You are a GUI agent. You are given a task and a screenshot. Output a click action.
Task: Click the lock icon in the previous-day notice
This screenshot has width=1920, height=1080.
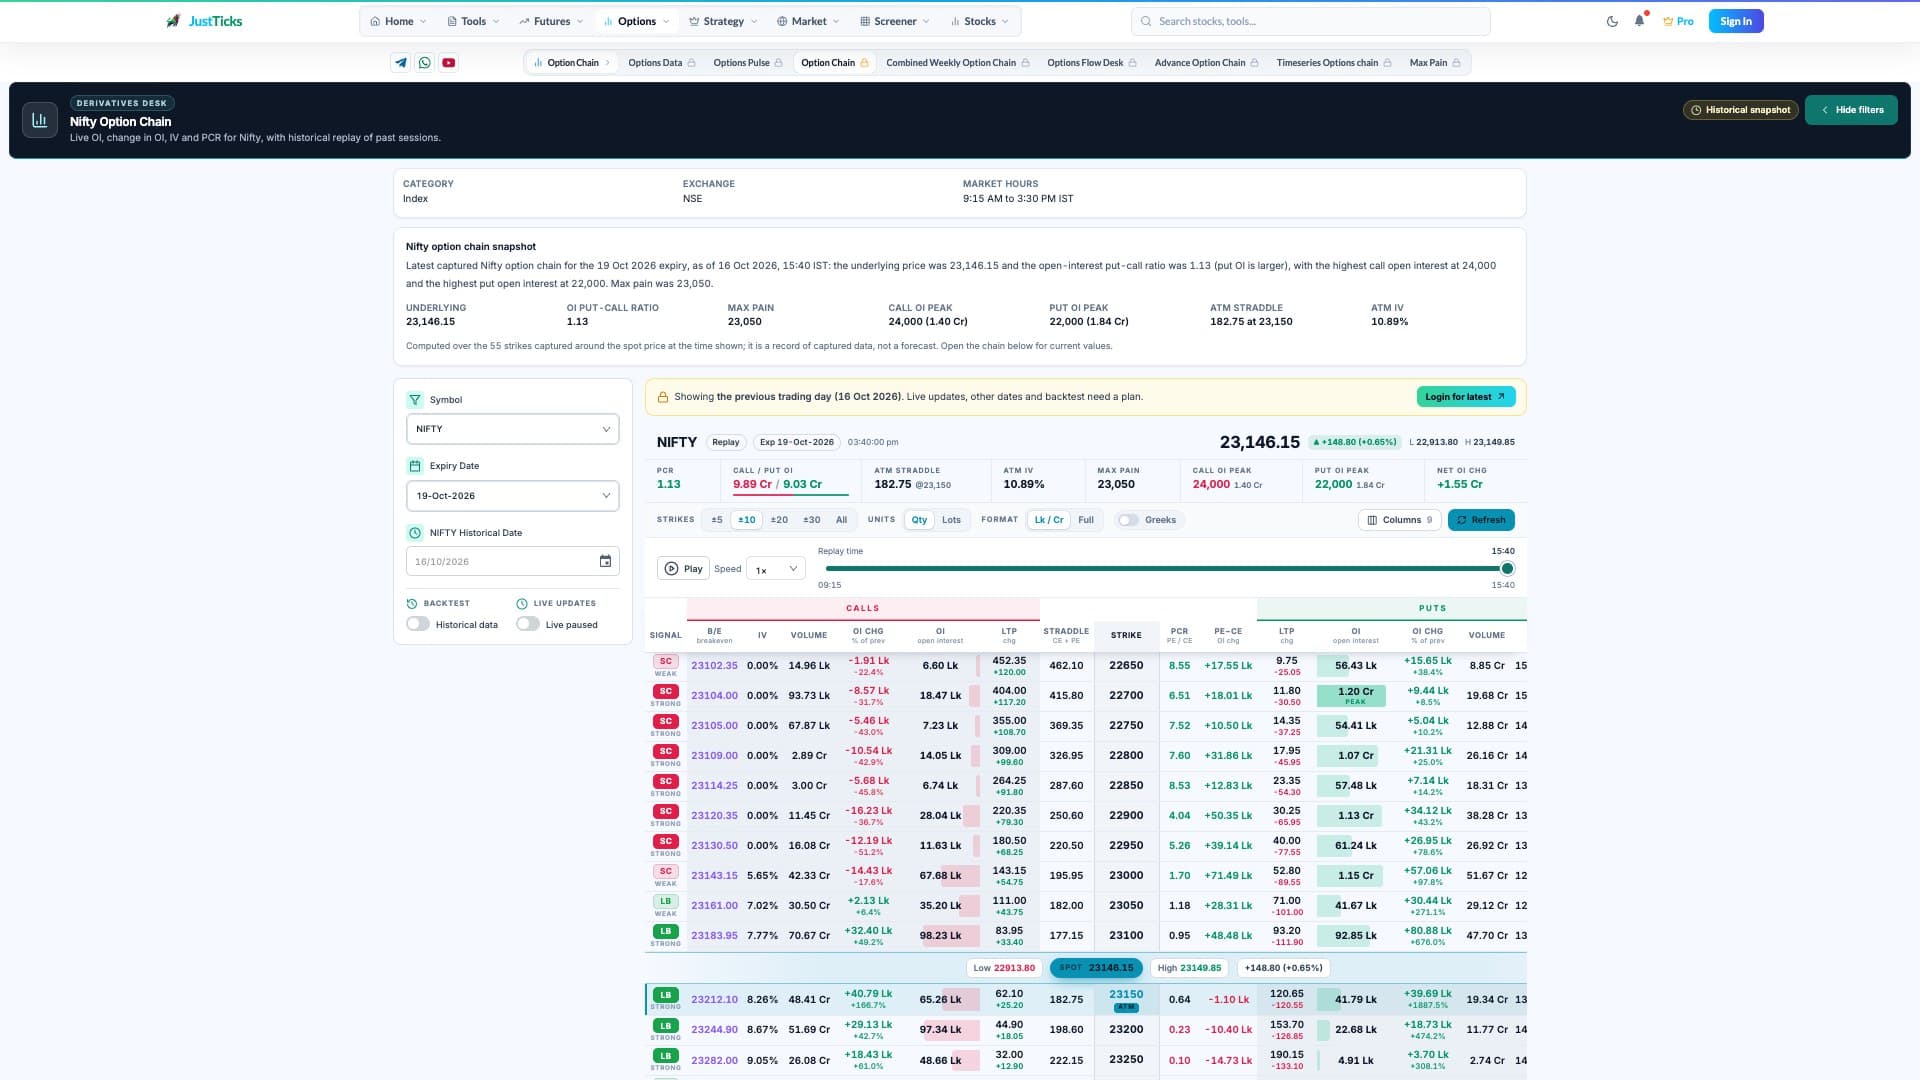click(662, 397)
